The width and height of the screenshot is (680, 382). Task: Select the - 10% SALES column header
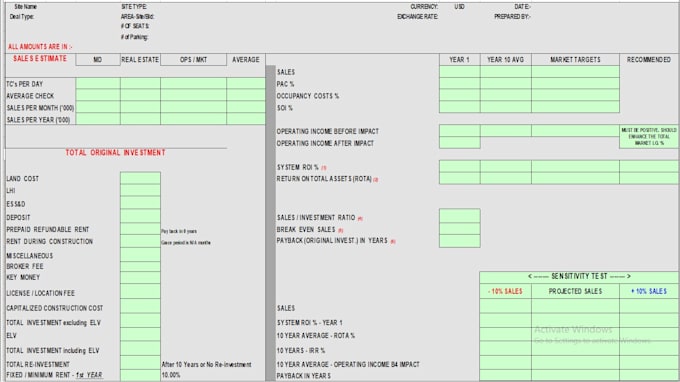[506, 291]
